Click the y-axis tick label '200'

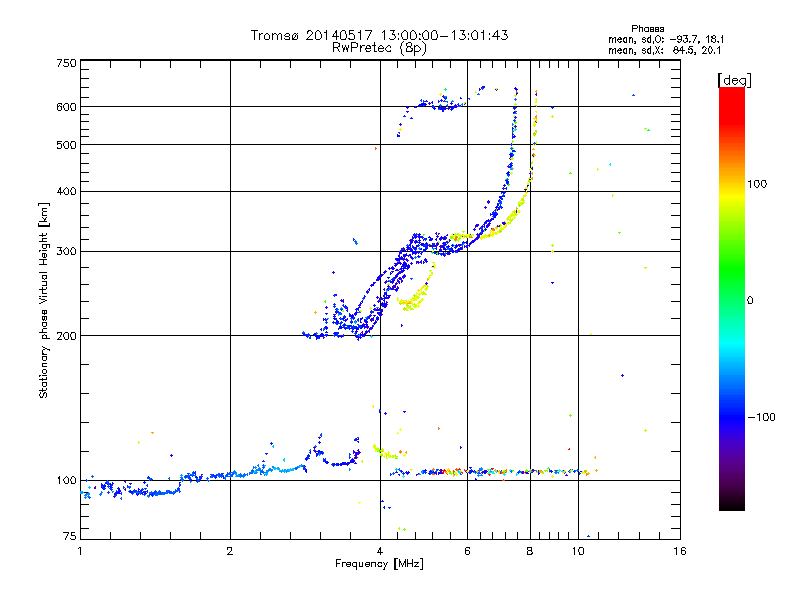click(66, 336)
